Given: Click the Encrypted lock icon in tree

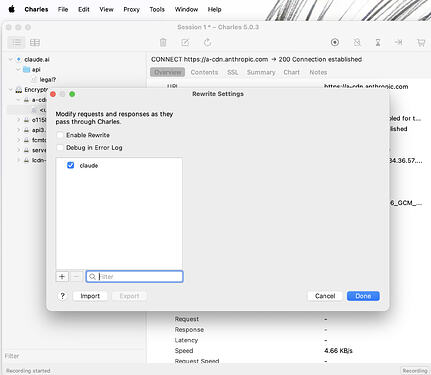Looking at the screenshot, I should coord(19,90).
